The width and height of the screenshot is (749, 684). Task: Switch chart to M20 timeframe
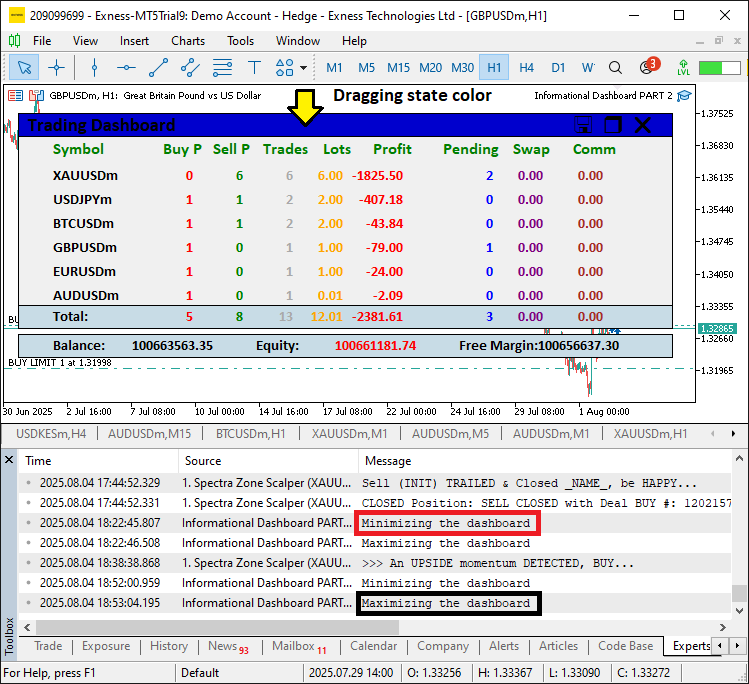pos(430,67)
